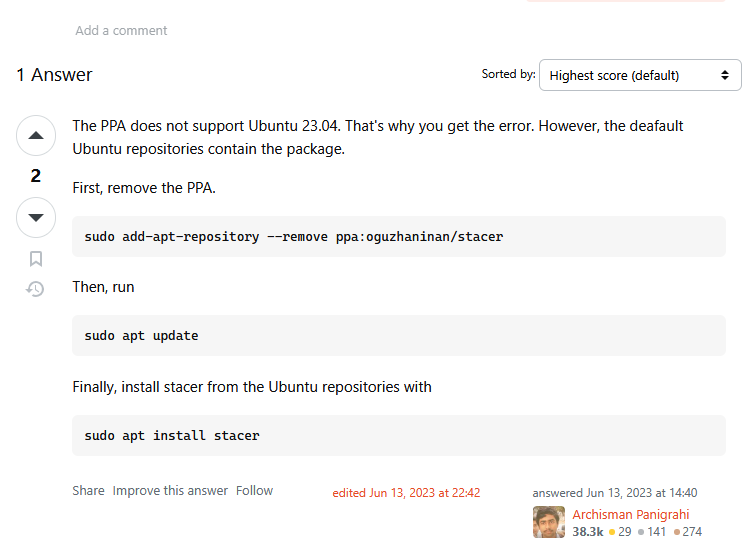The width and height of the screenshot is (755, 546).
Task: Open the Sorted by dropdown
Action: pyautogui.click(x=640, y=75)
